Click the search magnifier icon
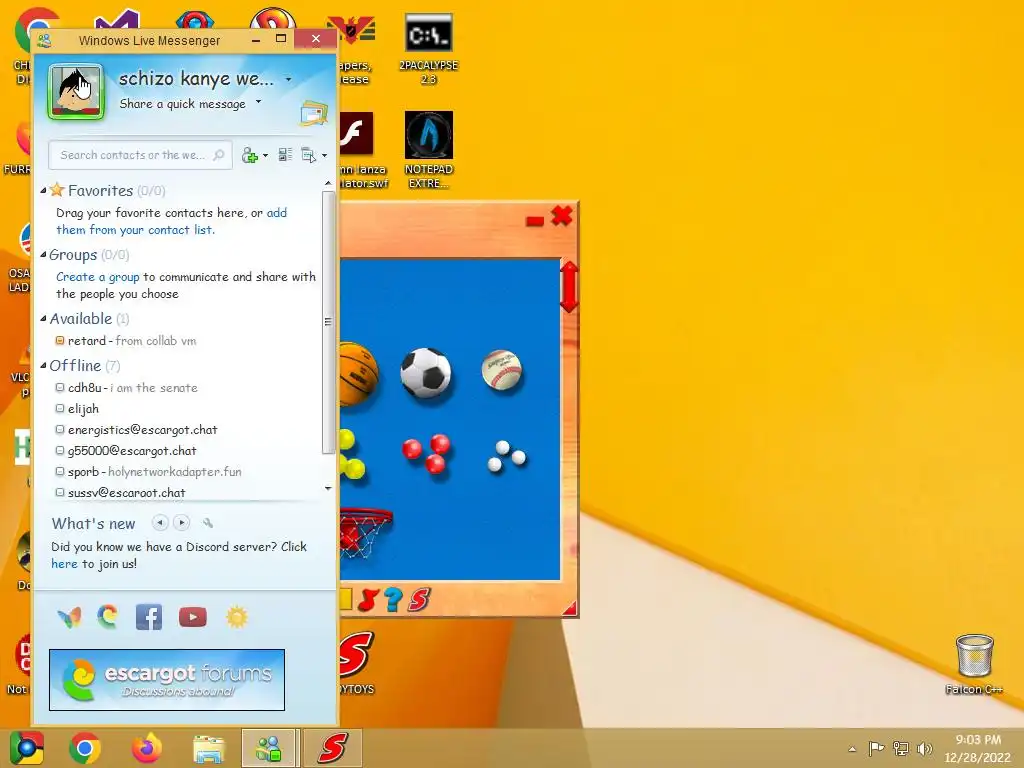Image resolution: width=1024 pixels, height=768 pixels. pyautogui.click(x=219, y=155)
